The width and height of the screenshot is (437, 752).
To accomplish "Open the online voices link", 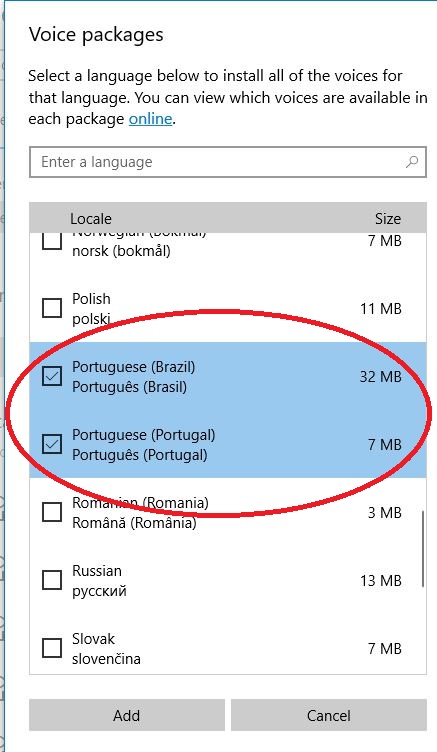I will [x=150, y=118].
